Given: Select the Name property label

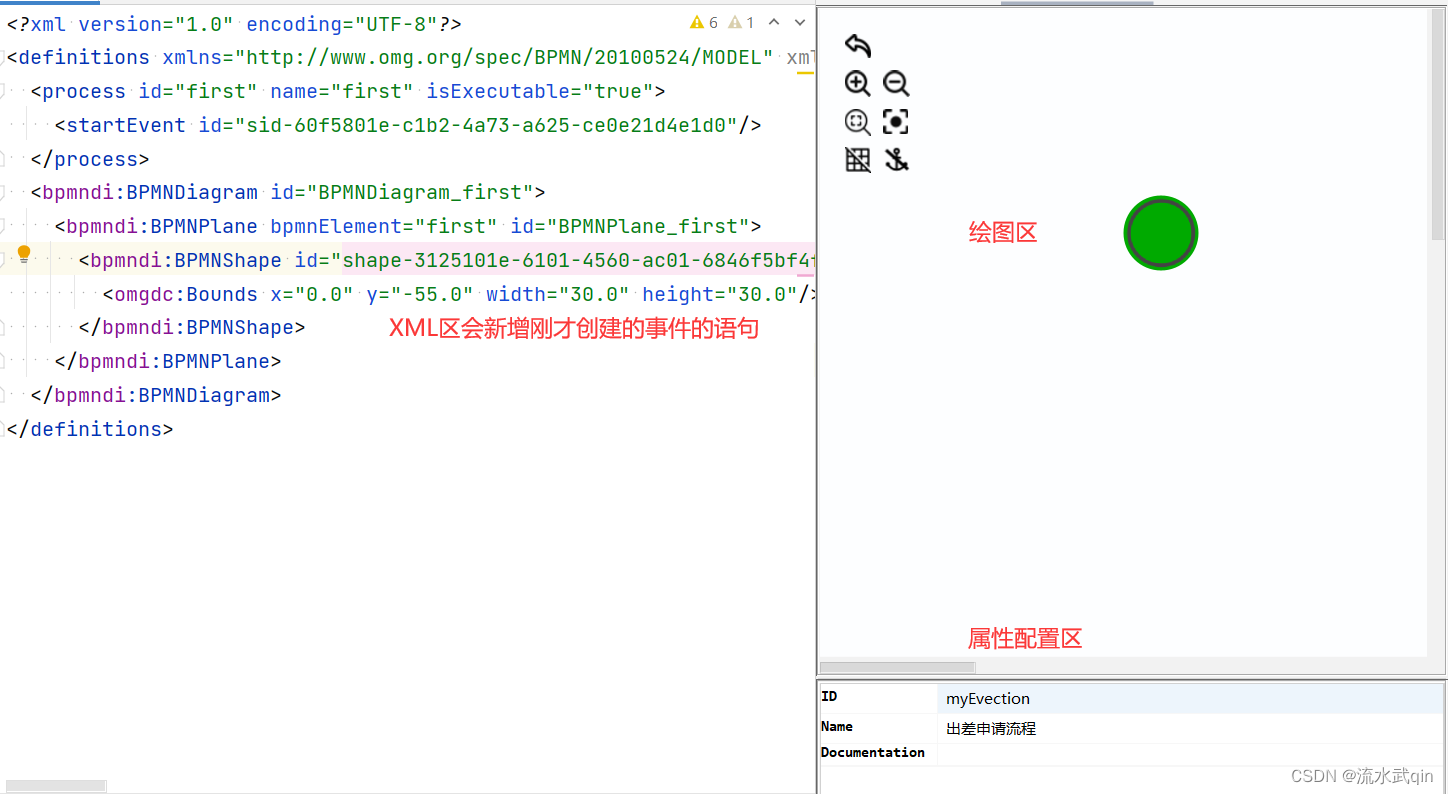Looking at the screenshot, I should (837, 727).
